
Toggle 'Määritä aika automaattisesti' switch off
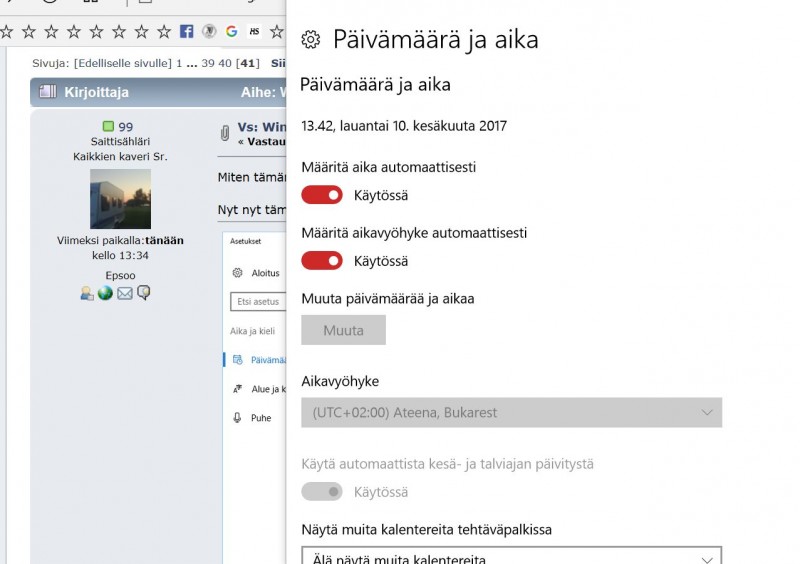322,195
